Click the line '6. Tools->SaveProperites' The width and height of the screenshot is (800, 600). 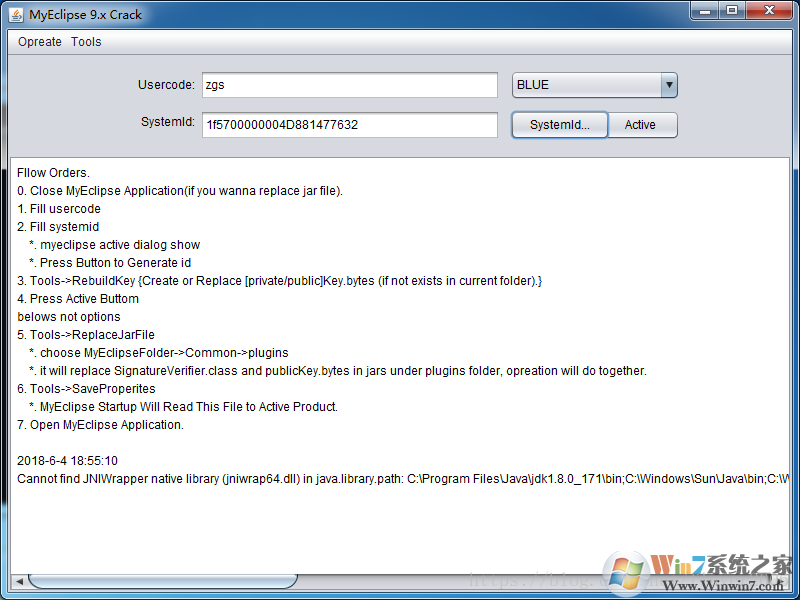click(x=86, y=389)
